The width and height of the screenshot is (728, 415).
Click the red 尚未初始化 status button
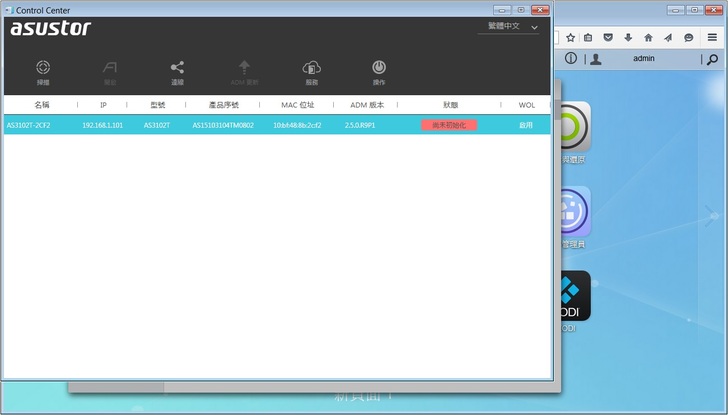click(449, 125)
